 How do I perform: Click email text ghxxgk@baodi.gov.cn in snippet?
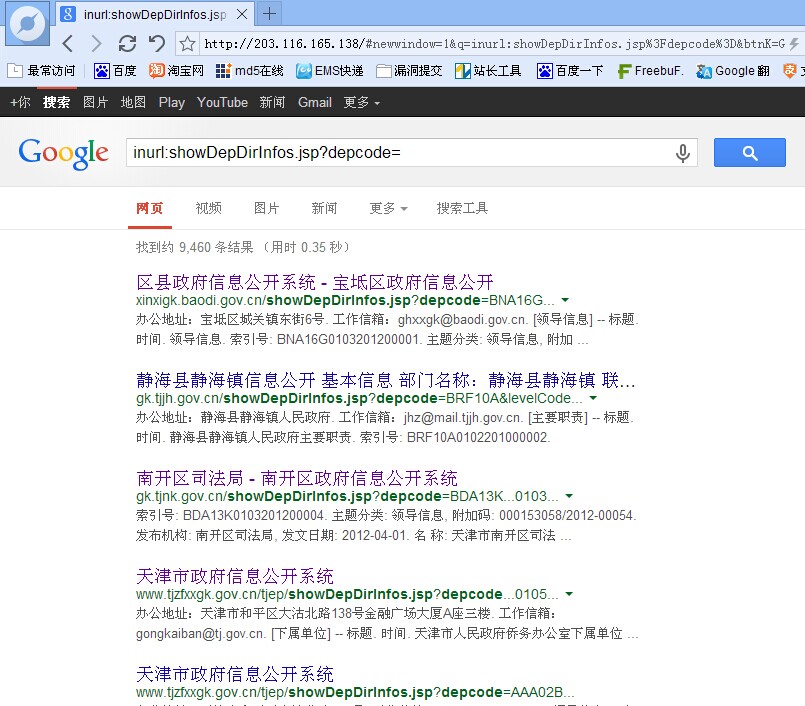(462, 320)
